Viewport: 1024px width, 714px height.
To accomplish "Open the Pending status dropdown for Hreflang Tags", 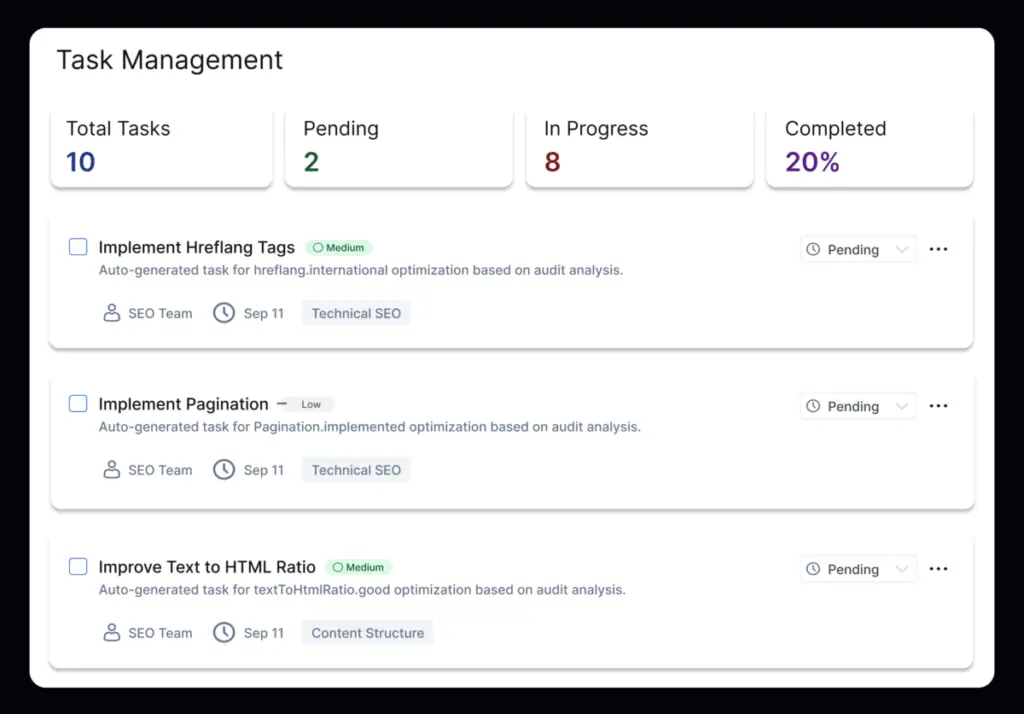I will tap(858, 249).
